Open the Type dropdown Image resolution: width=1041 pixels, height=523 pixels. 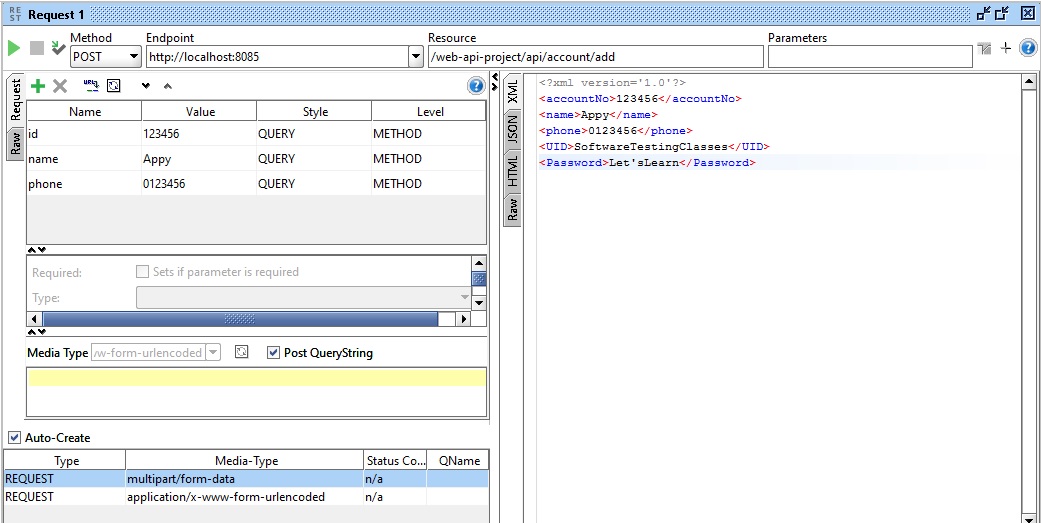tap(304, 297)
